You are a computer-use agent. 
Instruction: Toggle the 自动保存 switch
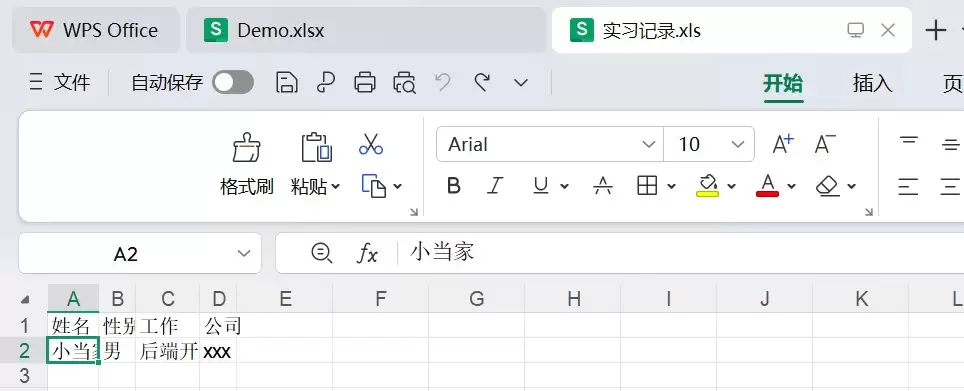(x=233, y=82)
